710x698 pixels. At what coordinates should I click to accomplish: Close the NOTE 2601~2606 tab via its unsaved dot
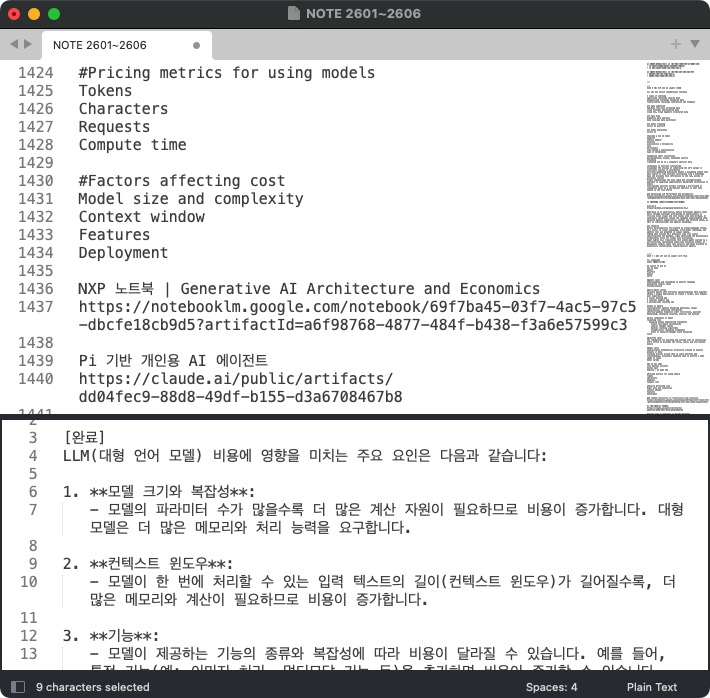[x=196, y=45]
